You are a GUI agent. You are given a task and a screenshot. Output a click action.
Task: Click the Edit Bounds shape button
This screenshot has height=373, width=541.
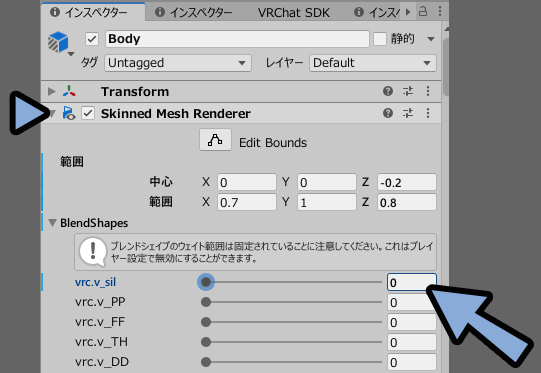(x=215, y=140)
